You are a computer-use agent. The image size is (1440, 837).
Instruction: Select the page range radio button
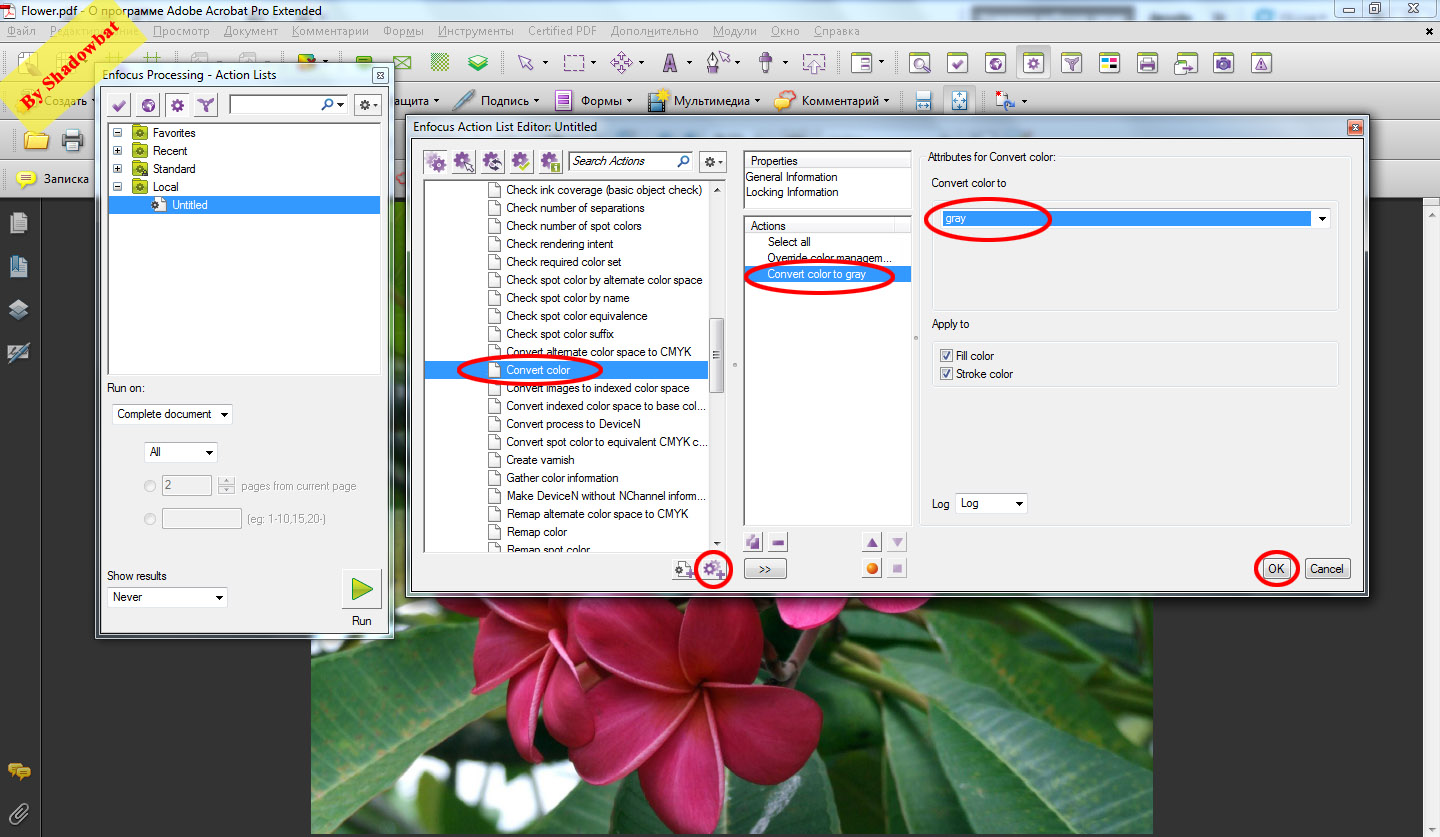(x=150, y=519)
